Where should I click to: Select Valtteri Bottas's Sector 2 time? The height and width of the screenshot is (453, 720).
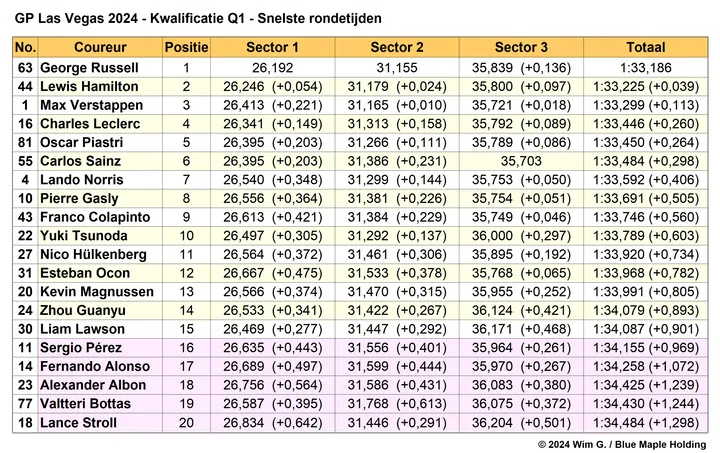tap(396, 404)
